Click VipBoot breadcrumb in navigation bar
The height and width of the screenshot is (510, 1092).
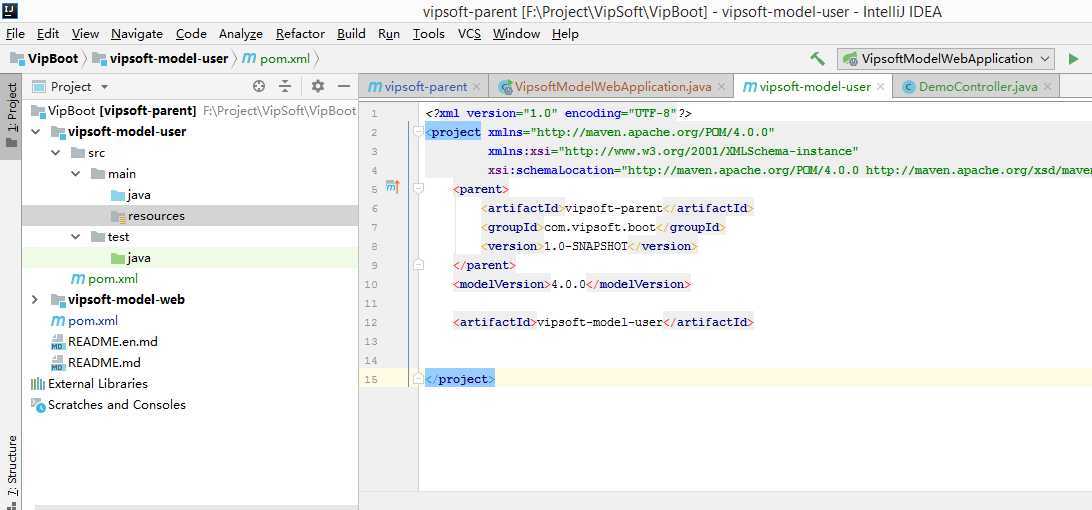pos(45,59)
